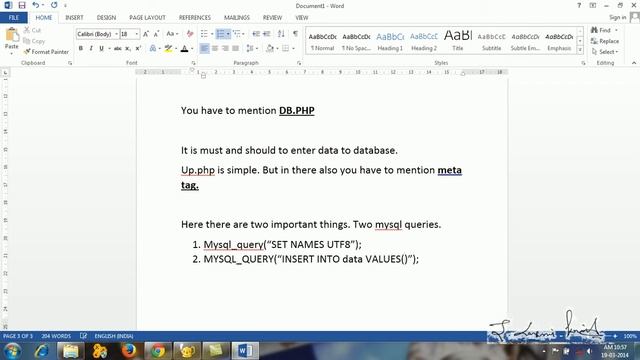The image size is (640, 360).
Task: Open Calibri (Body) font name dropdown
Action: click(x=116, y=34)
